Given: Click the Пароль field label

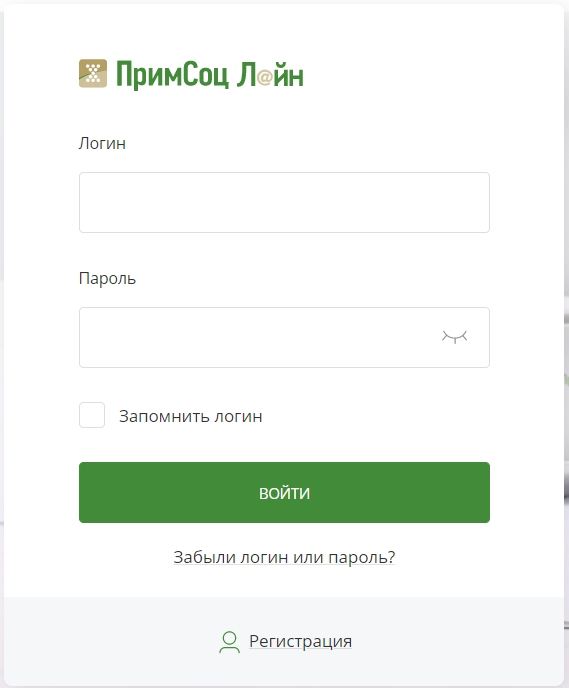Looking at the screenshot, I should [107, 279].
